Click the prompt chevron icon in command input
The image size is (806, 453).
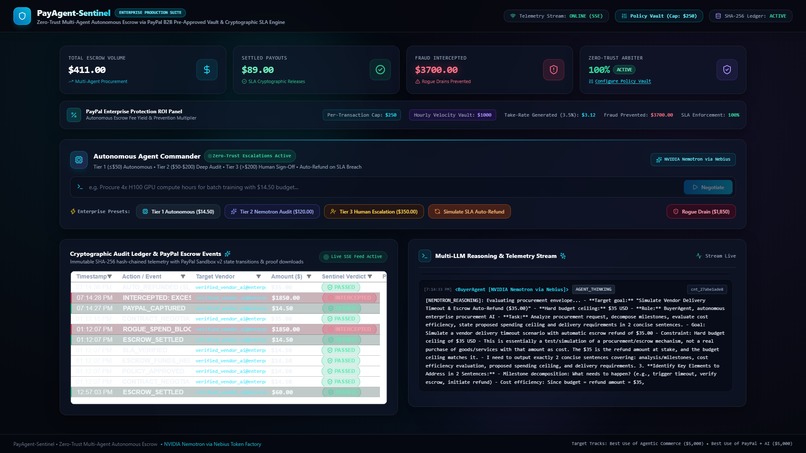click(x=80, y=187)
